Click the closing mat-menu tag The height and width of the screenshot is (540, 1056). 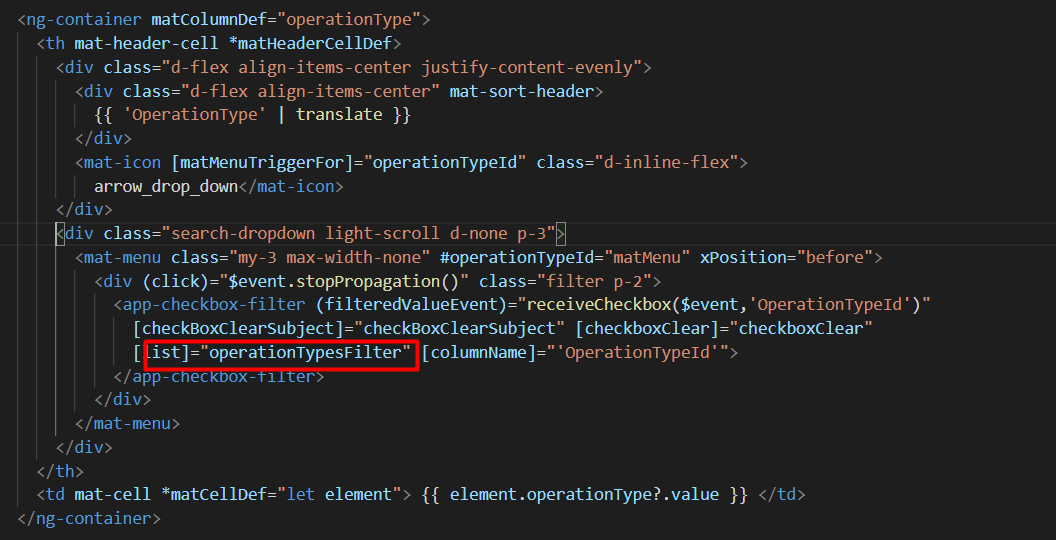pos(127,424)
